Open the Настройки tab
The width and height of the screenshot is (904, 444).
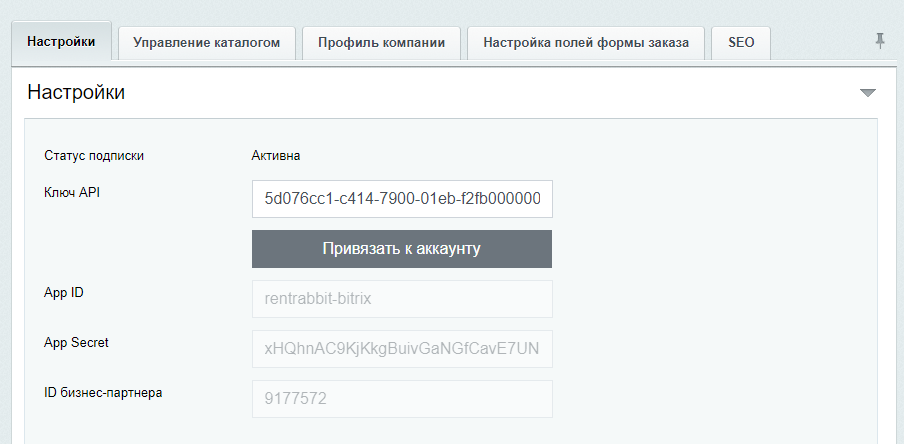(62, 42)
